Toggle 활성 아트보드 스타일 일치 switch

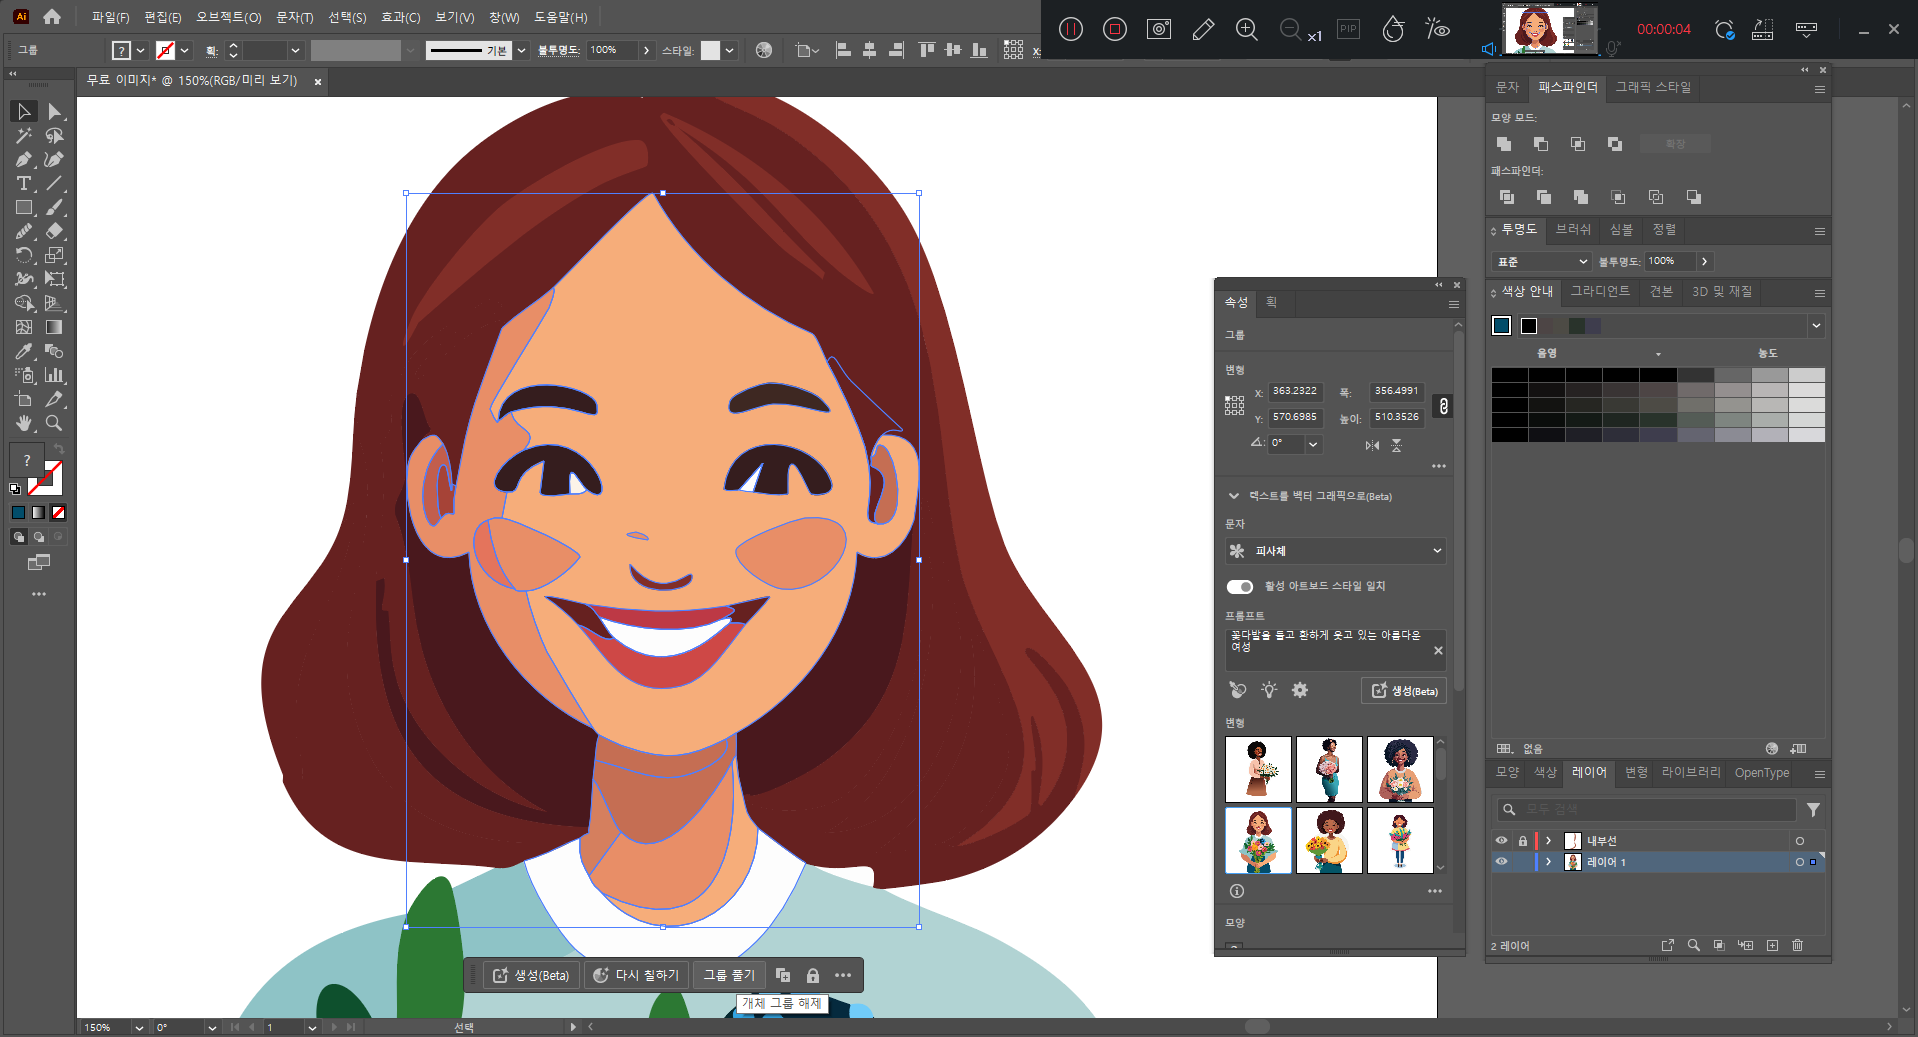tap(1240, 586)
